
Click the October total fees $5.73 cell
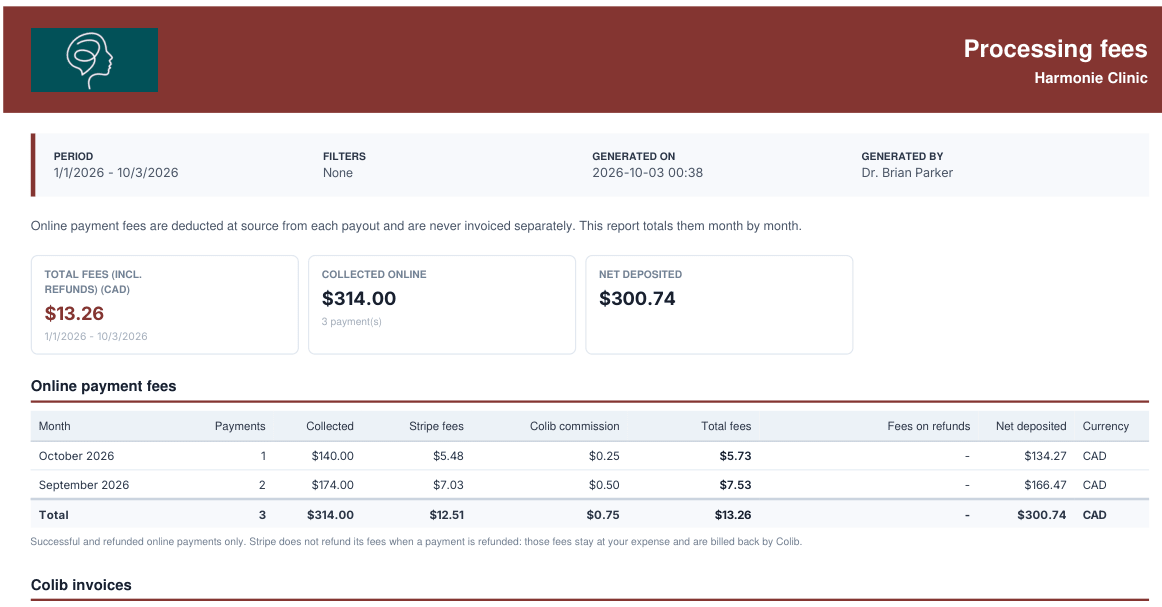click(735, 456)
